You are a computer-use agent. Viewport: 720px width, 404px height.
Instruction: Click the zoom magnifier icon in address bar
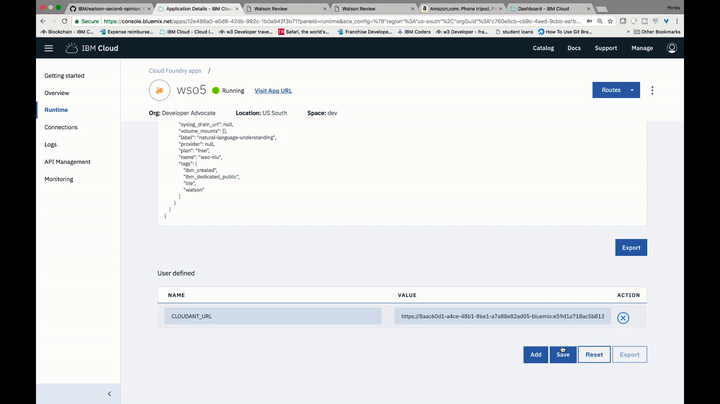pos(600,21)
